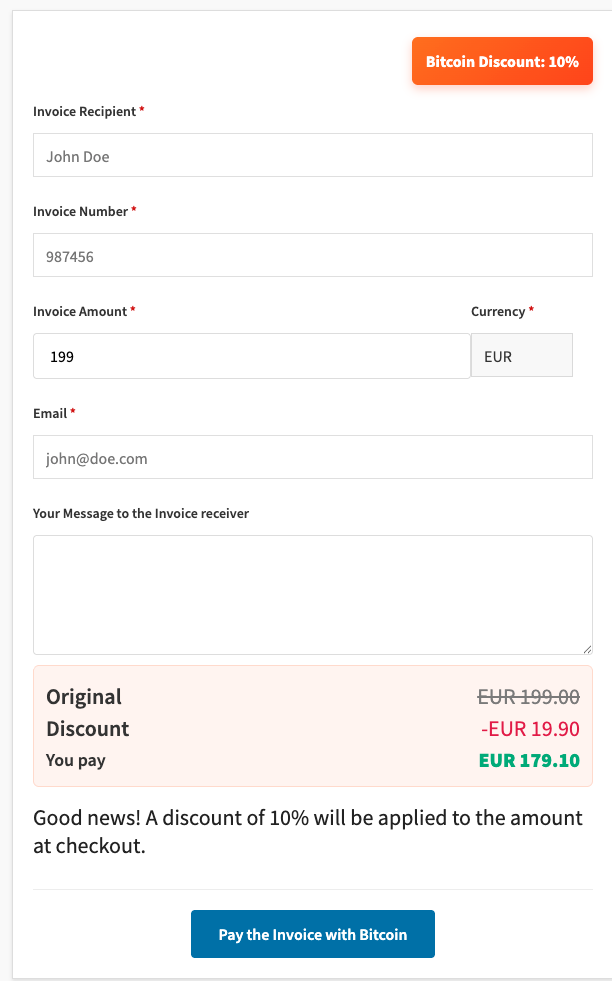The width and height of the screenshot is (612, 981).
Task: Click the Invoice Recipient label
Action: click(x=84, y=112)
